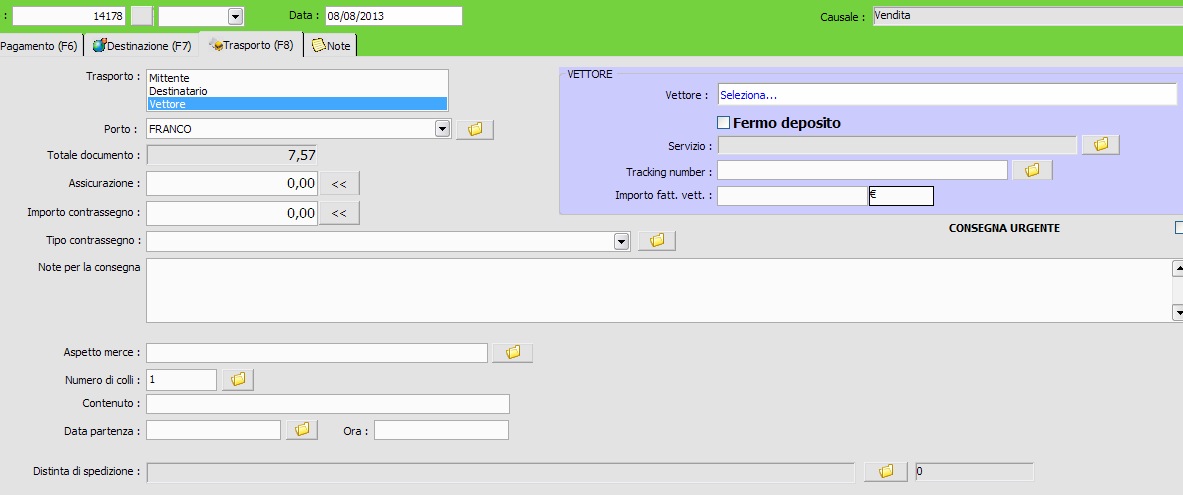
Task: Select Destinatario in Trasporto list
Action: point(297,91)
